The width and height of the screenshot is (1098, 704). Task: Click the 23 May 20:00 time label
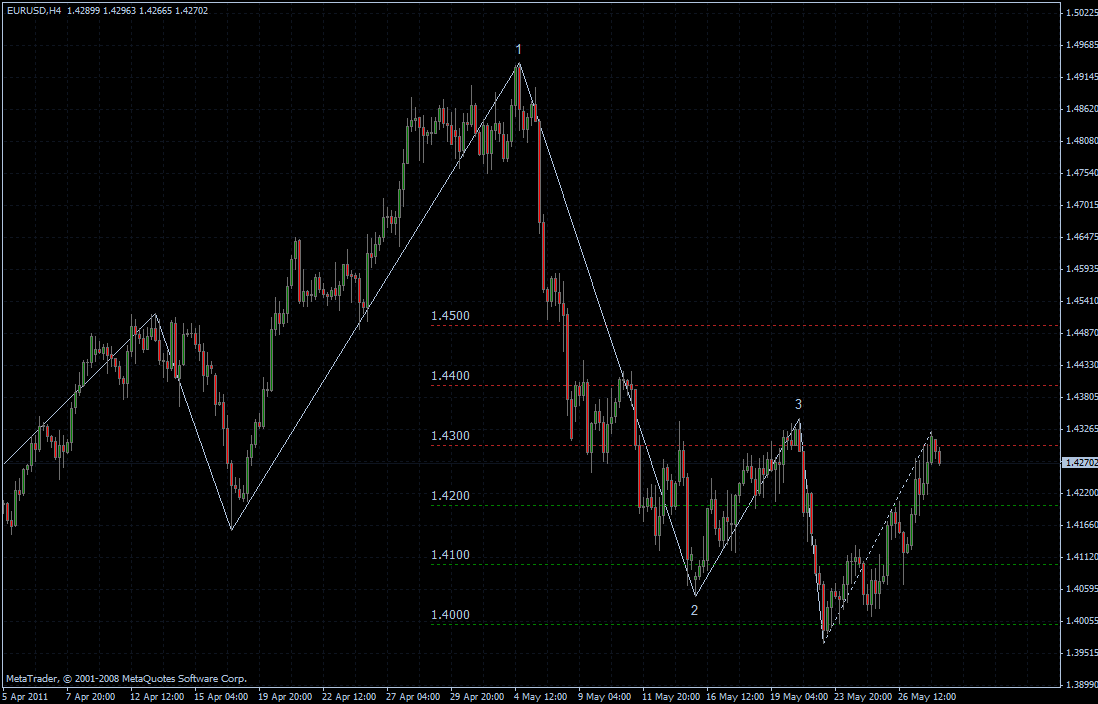coord(863,697)
